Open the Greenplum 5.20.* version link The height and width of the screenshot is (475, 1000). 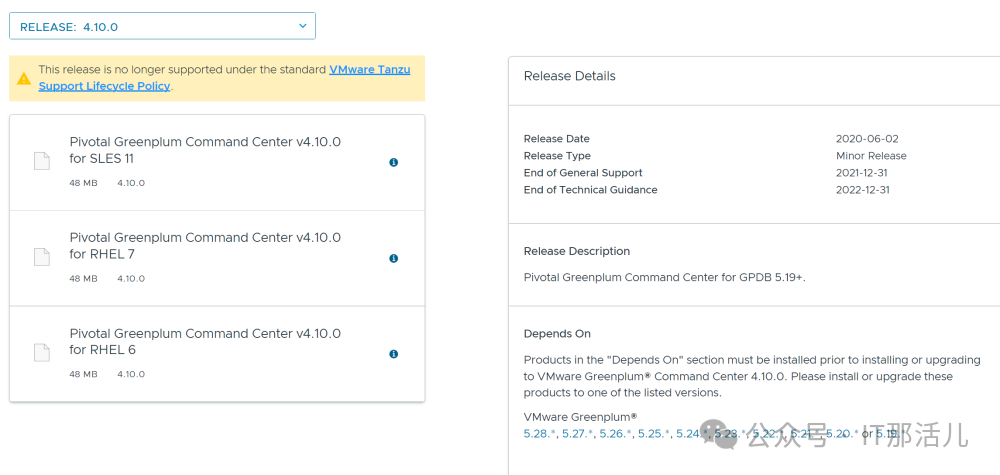(x=841, y=434)
